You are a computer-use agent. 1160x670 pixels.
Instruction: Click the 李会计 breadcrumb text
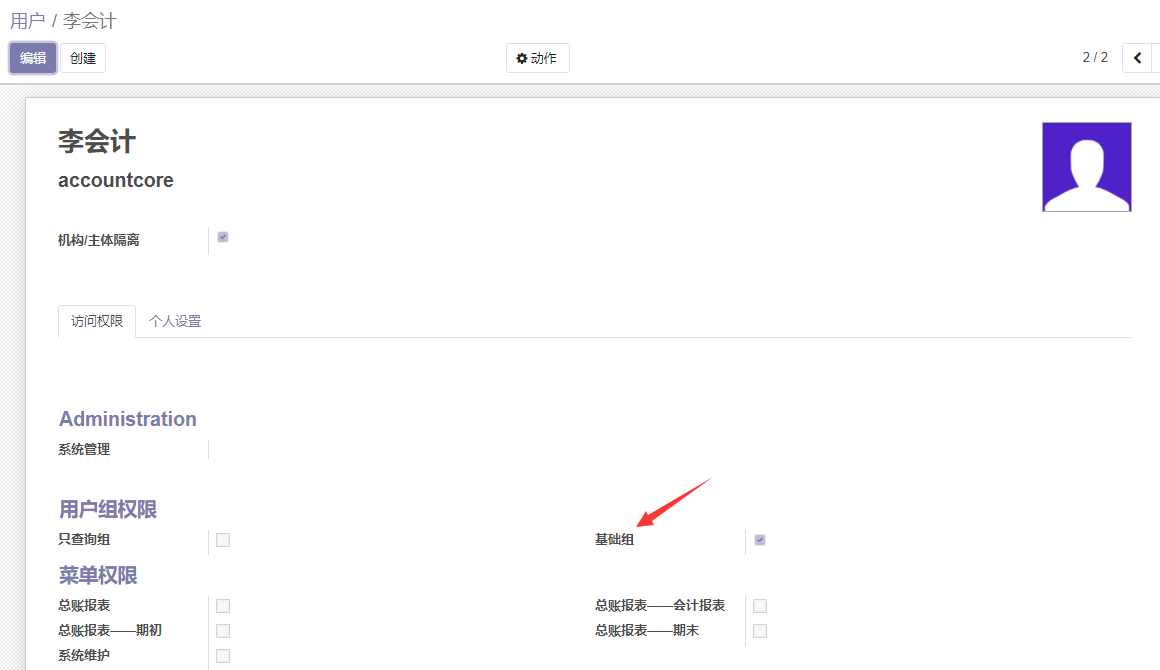click(90, 21)
